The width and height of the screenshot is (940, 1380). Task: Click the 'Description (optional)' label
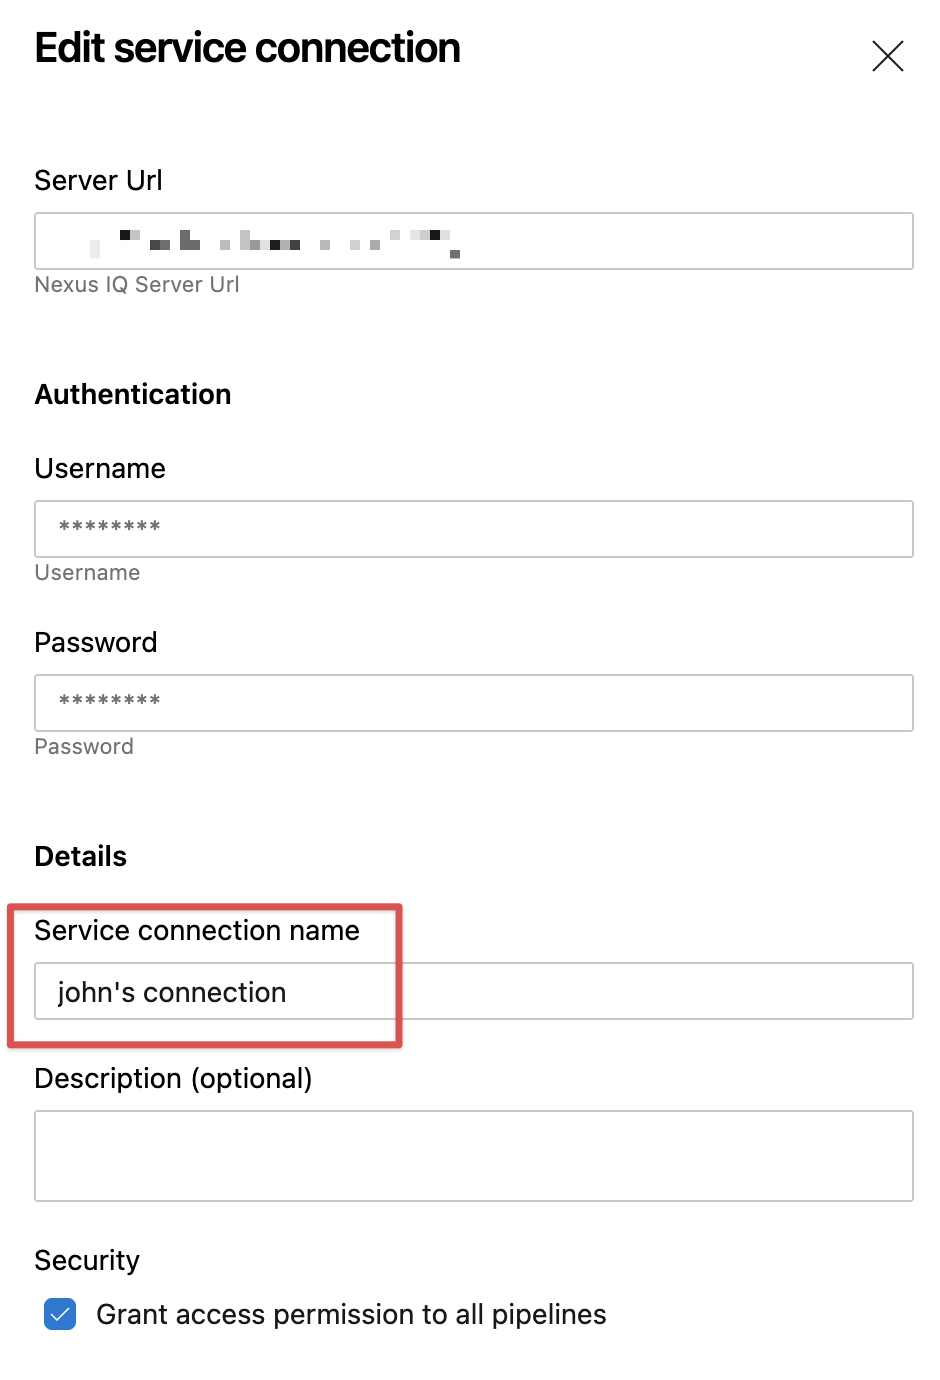[x=173, y=1078]
